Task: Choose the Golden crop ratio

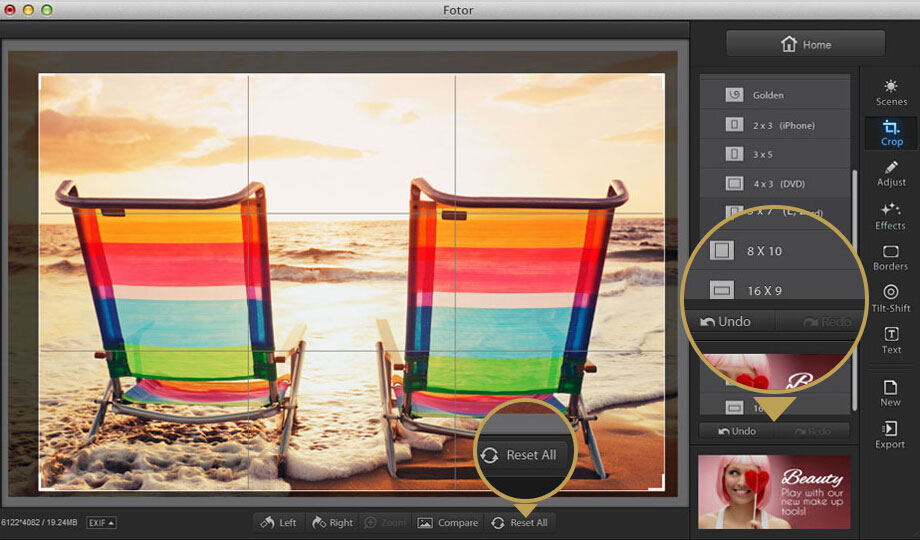Action: [x=774, y=94]
